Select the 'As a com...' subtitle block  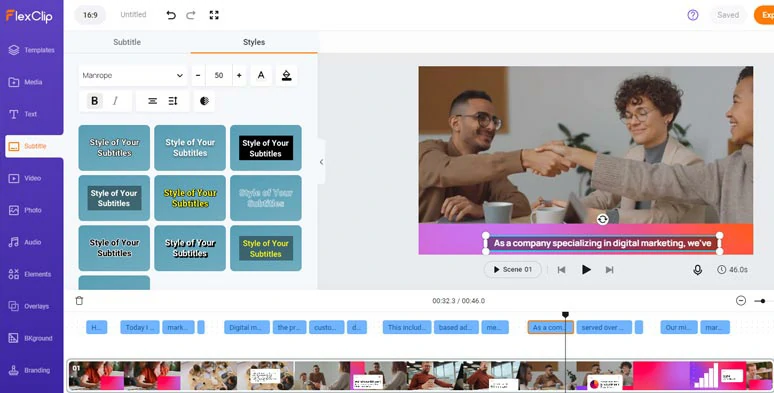(x=550, y=327)
